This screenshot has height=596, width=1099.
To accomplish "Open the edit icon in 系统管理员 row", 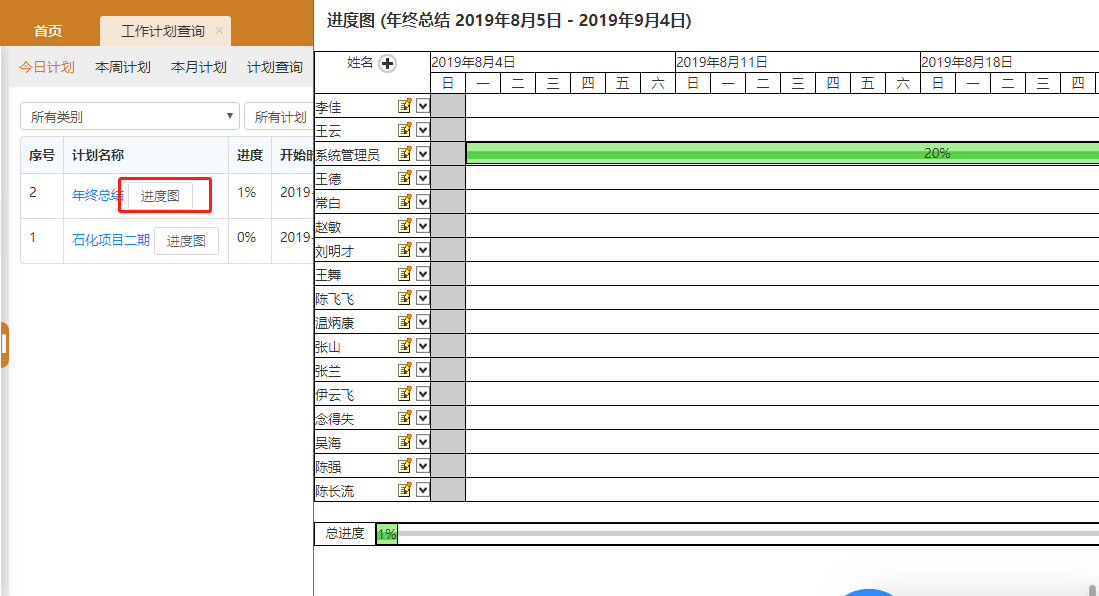I will coord(405,154).
